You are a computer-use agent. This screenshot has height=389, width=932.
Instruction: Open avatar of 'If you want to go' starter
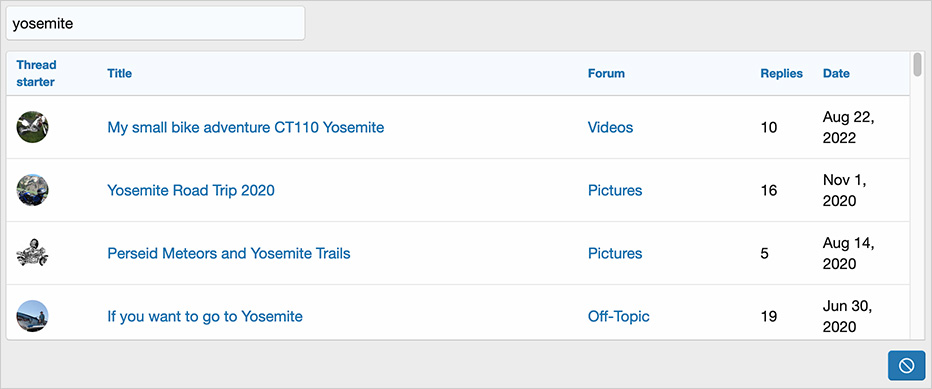(33, 316)
